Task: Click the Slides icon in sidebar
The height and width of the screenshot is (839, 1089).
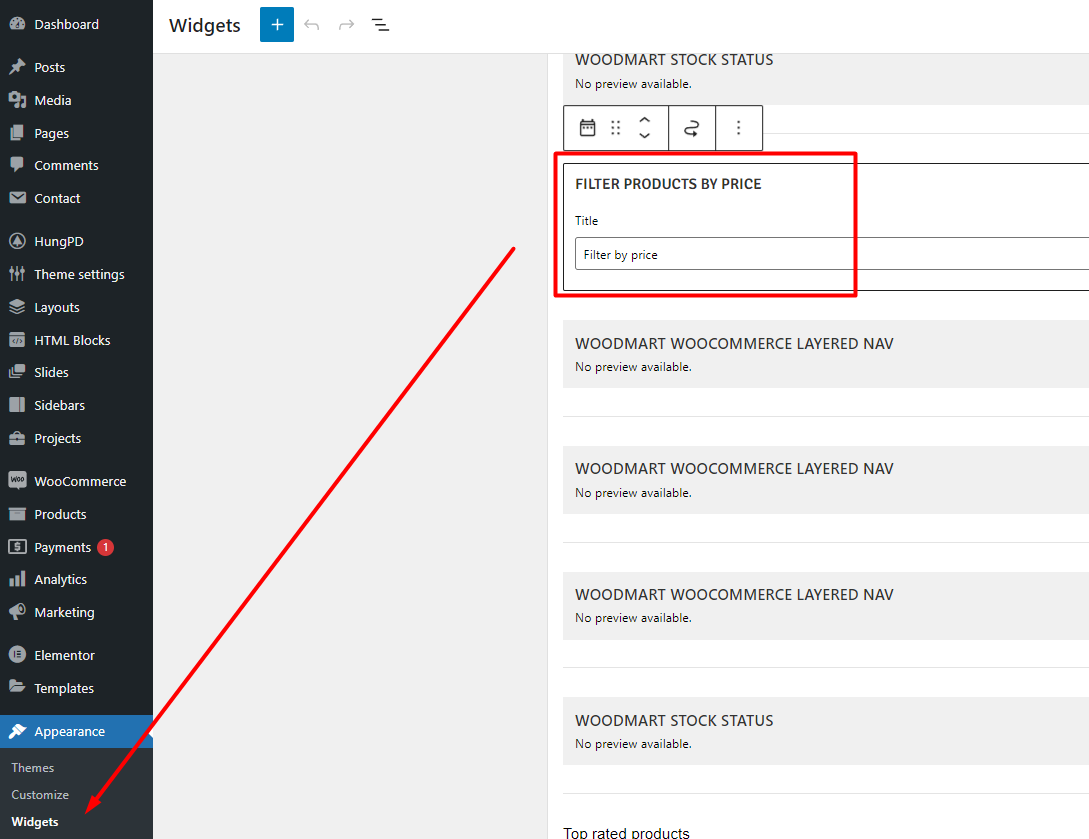Action: 17,372
